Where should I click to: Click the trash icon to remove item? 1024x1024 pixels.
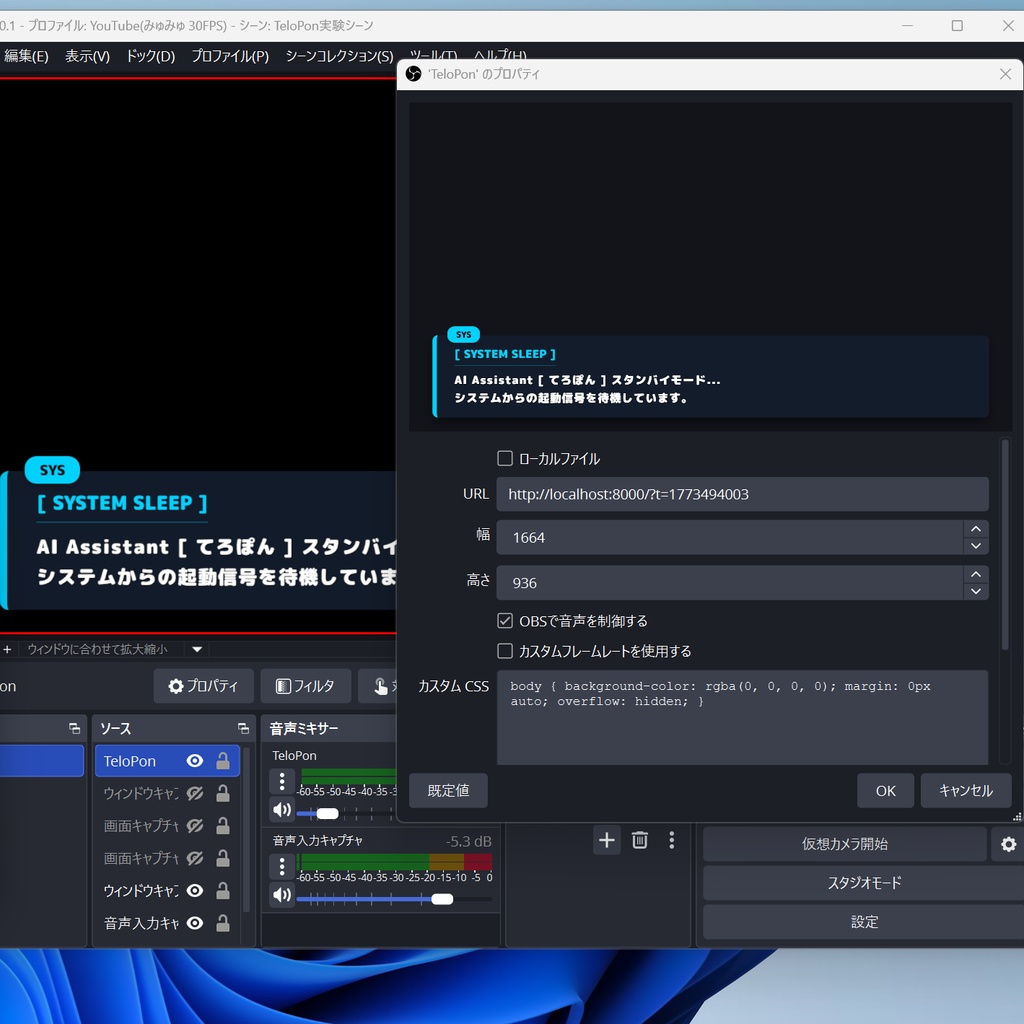tap(640, 841)
